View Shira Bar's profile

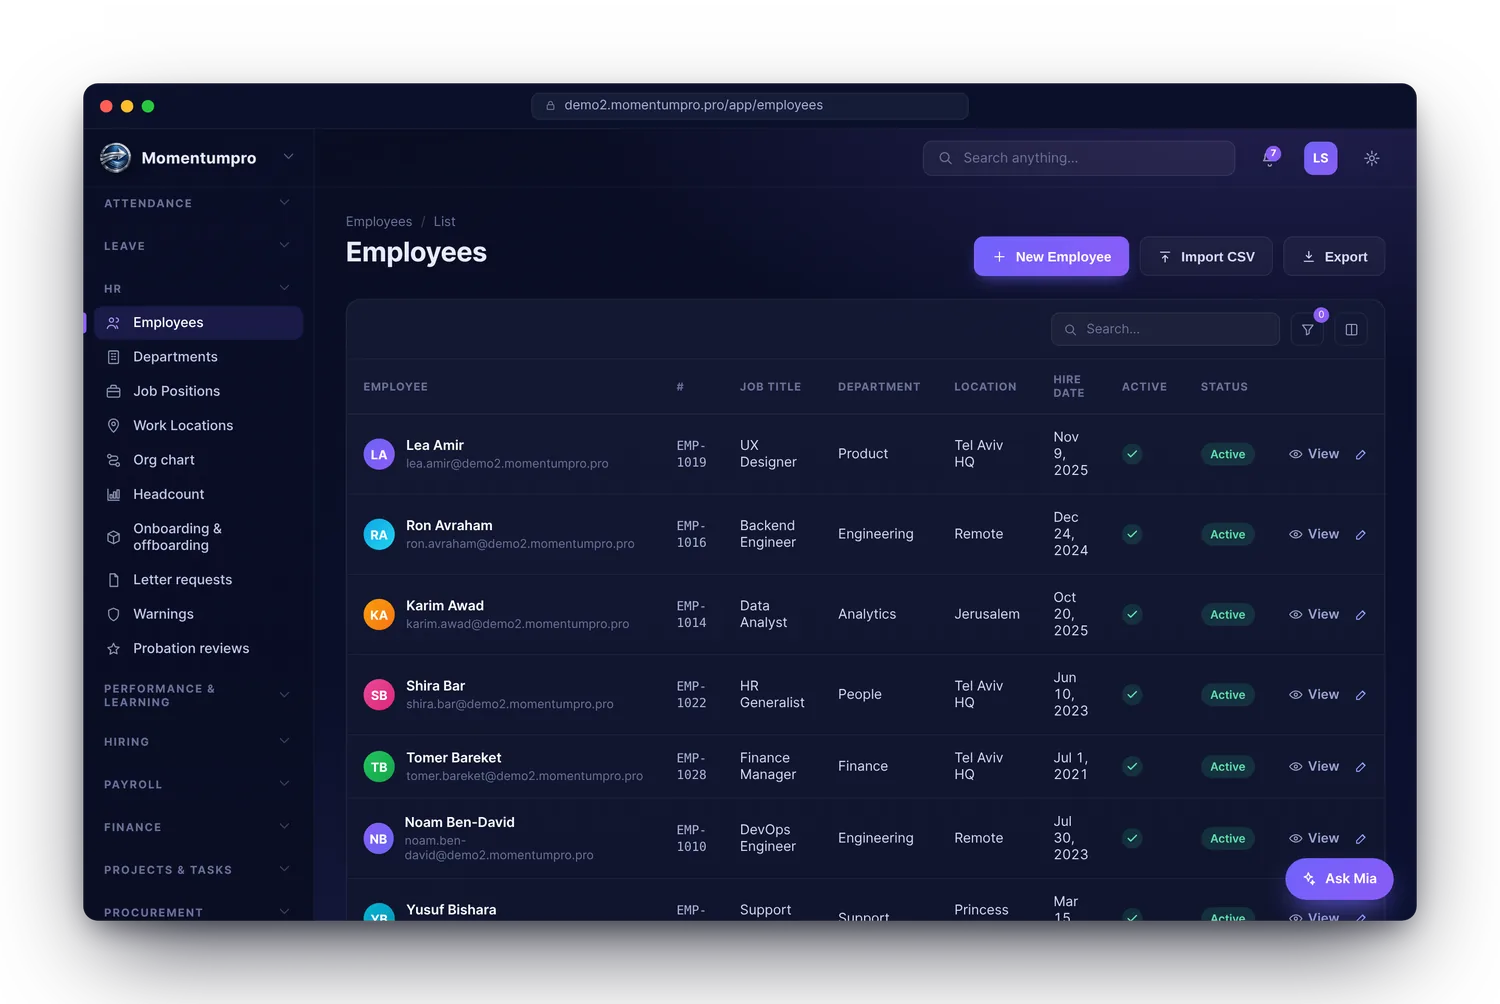click(1314, 694)
